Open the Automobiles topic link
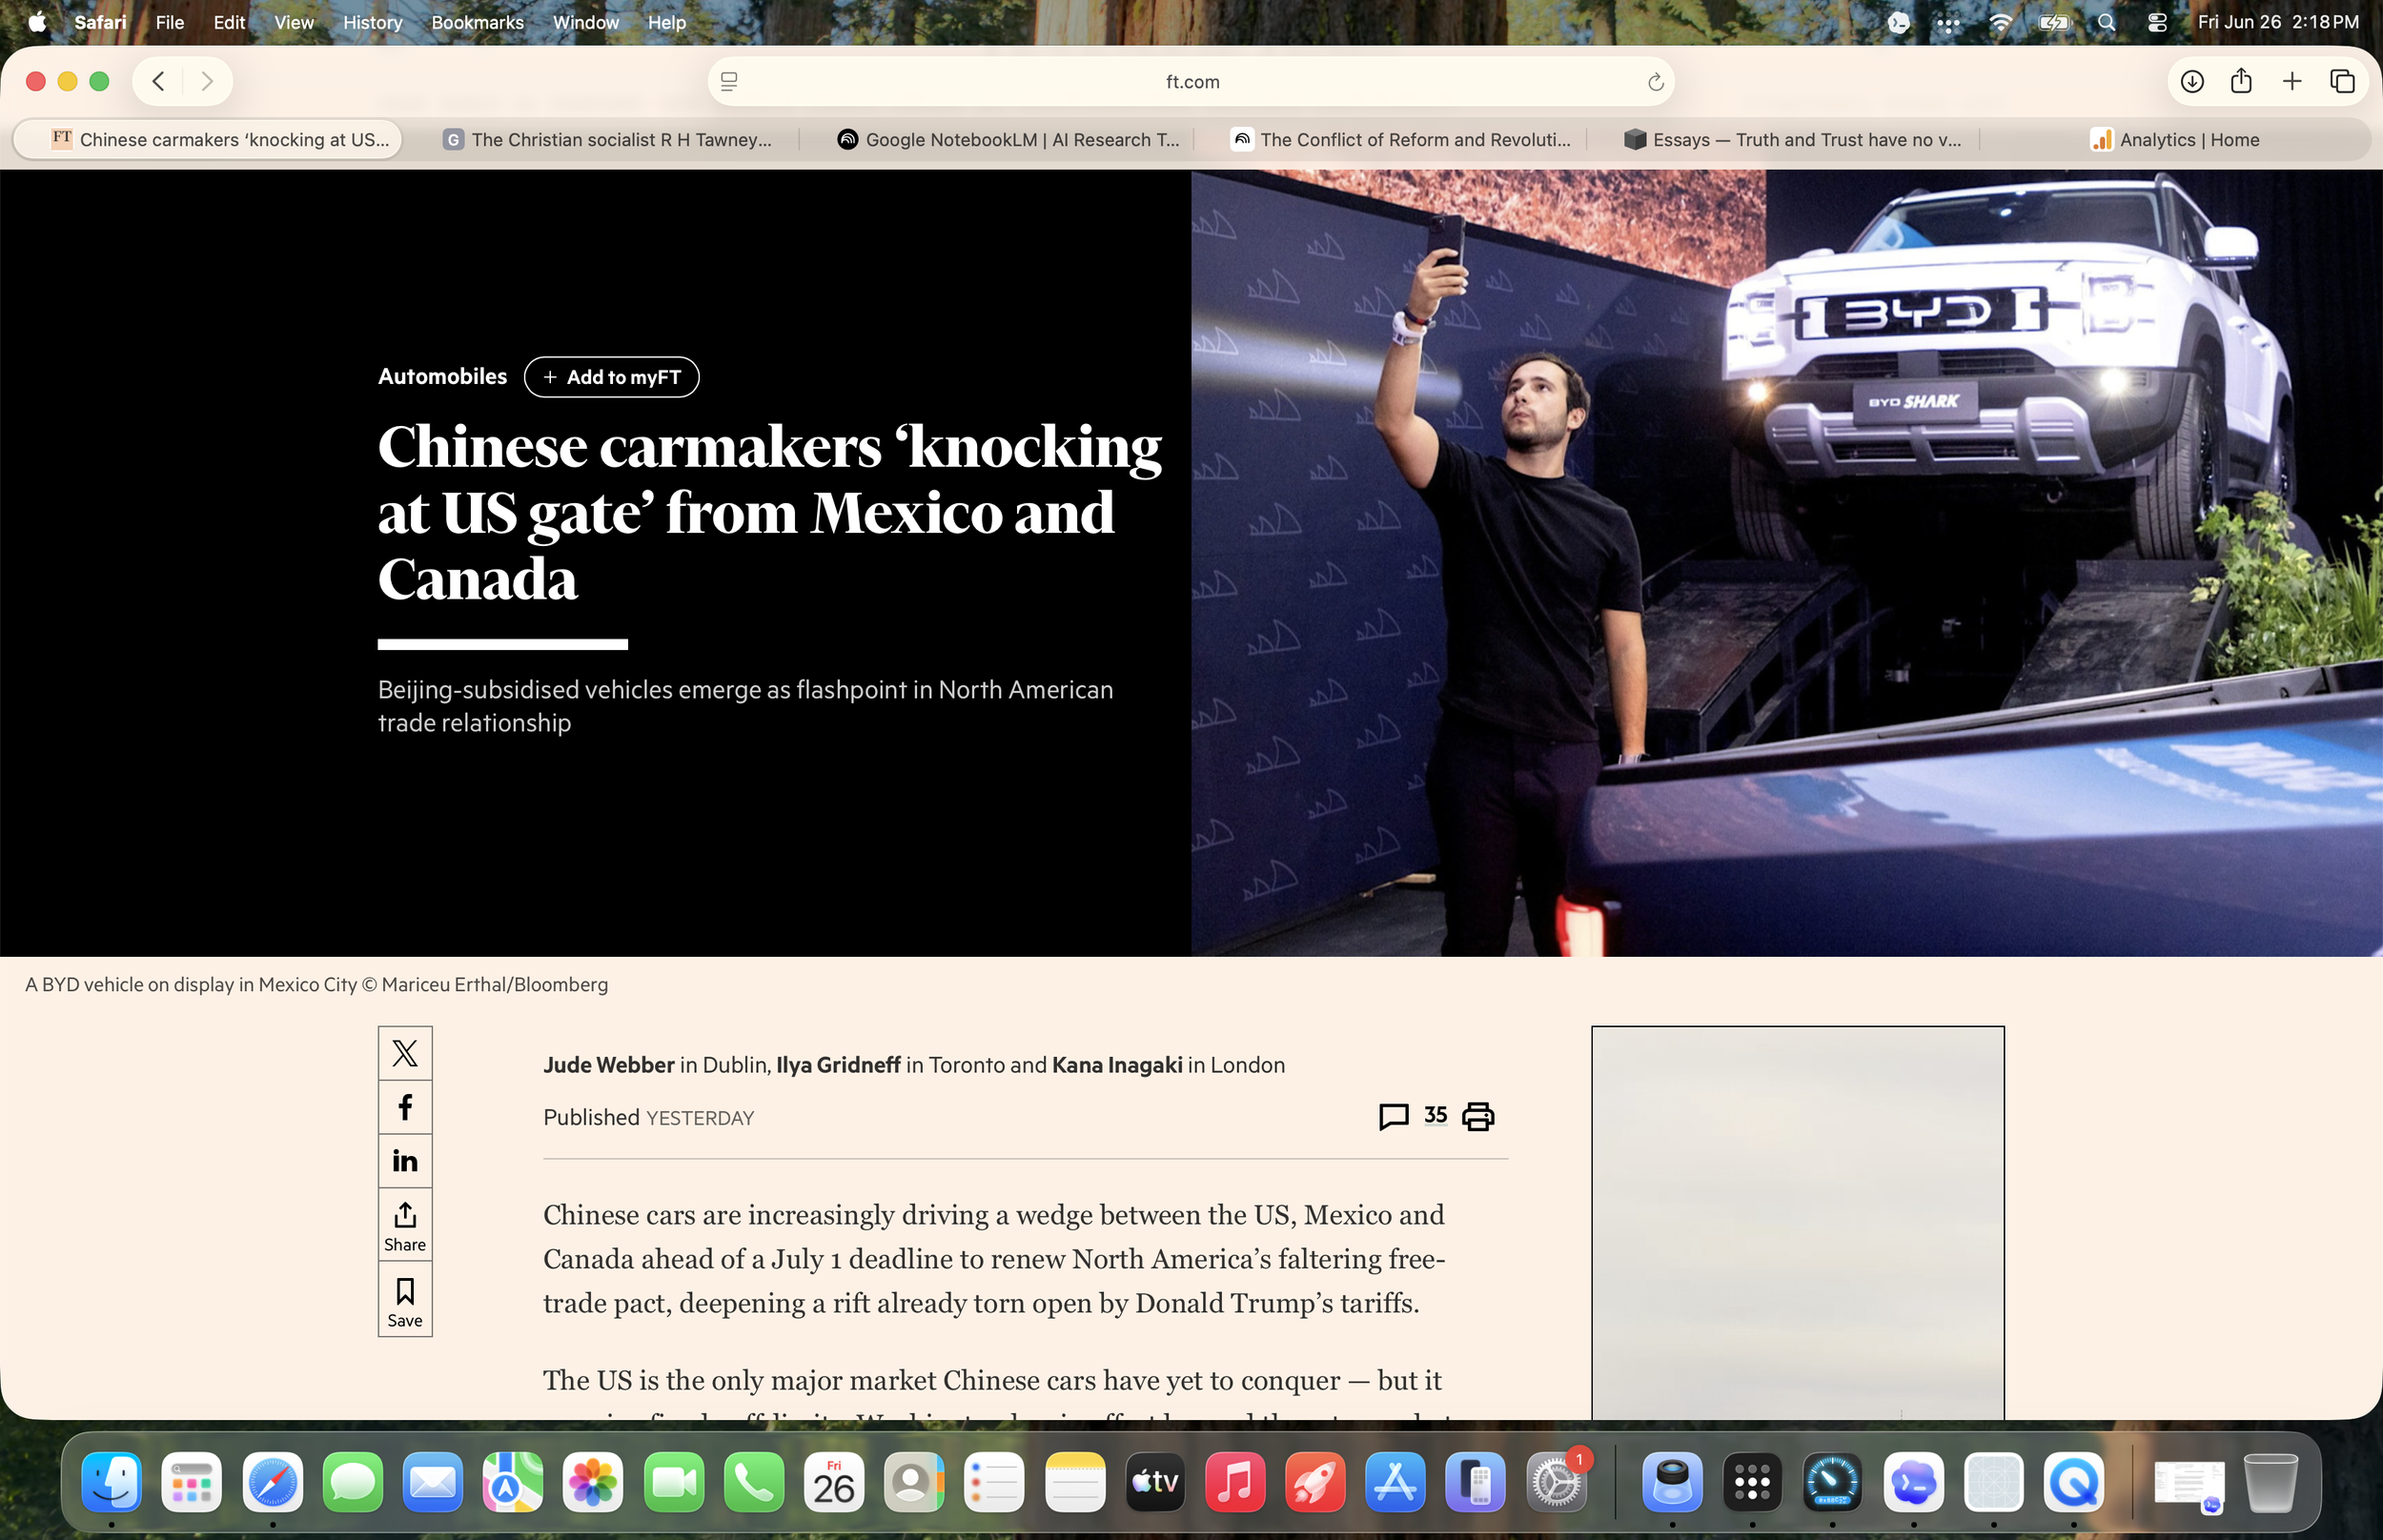The image size is (2383, 1540). click(x=442, y=377)
